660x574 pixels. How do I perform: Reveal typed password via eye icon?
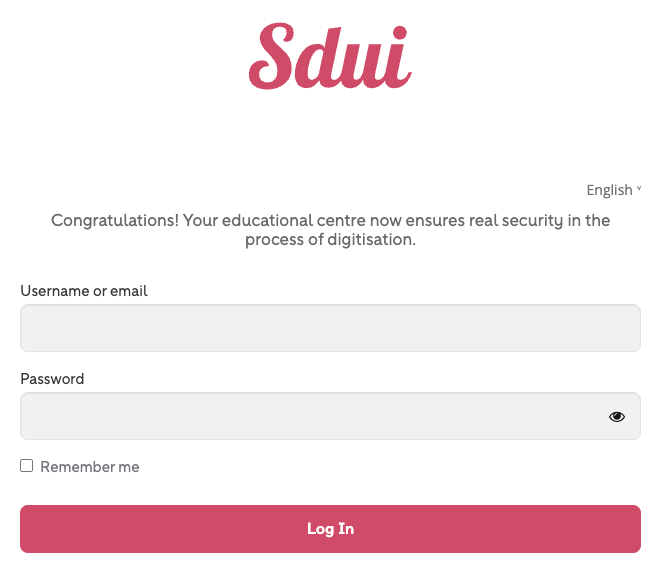[x=617, y=417]
